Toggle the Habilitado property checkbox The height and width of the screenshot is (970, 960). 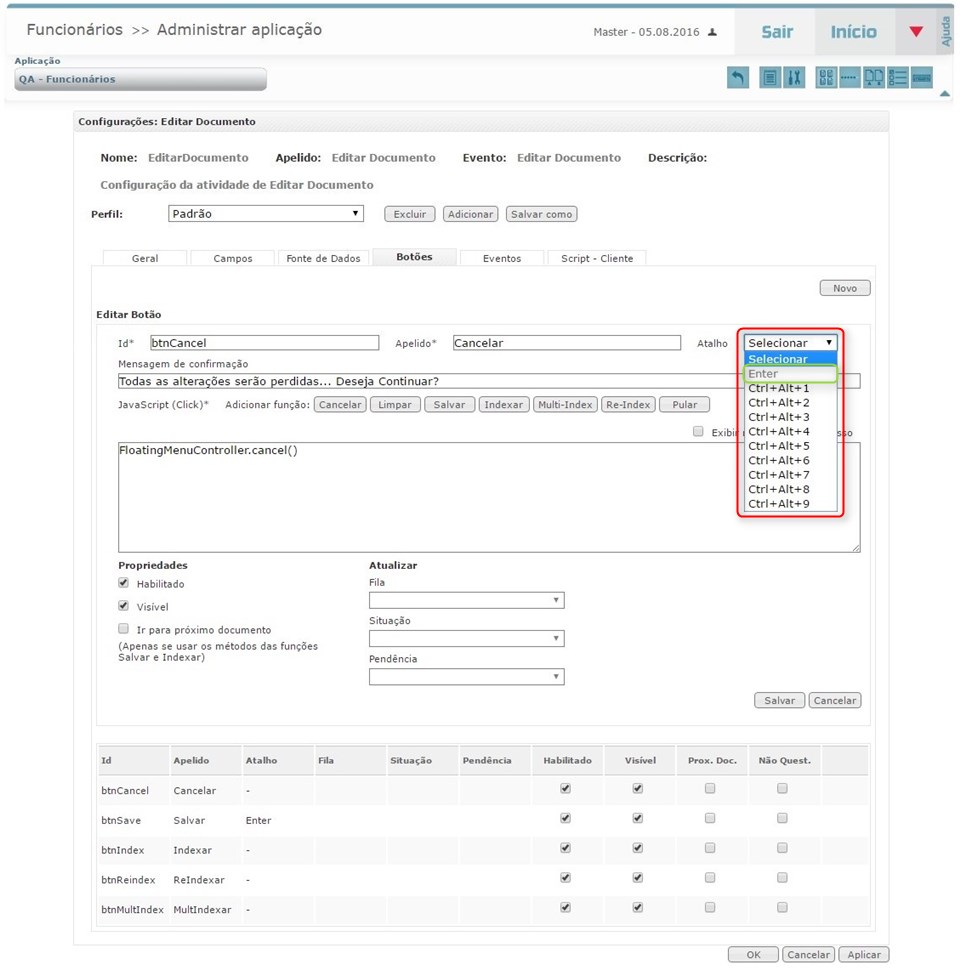[124, 583]
